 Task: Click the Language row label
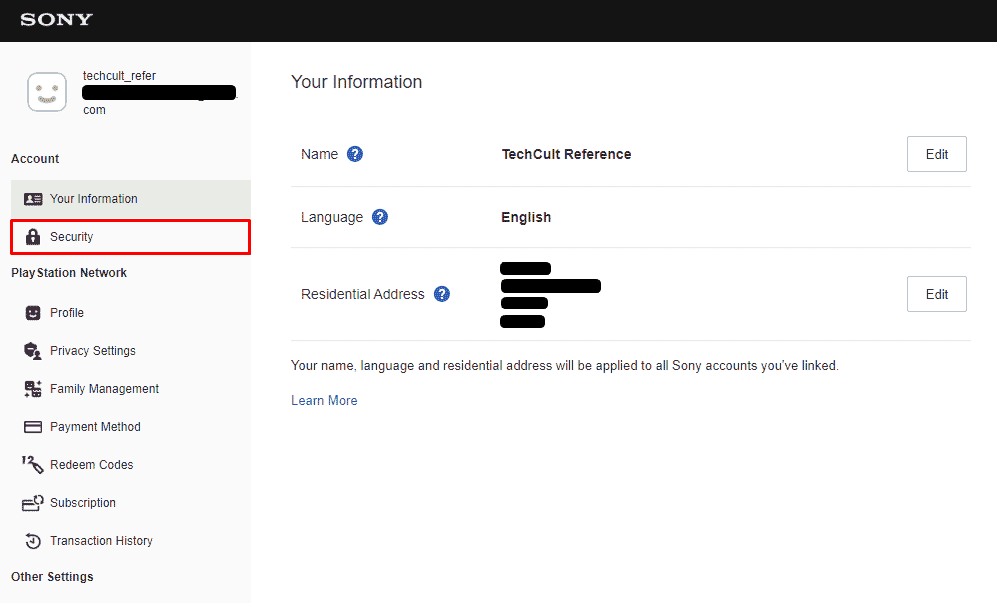332,218
